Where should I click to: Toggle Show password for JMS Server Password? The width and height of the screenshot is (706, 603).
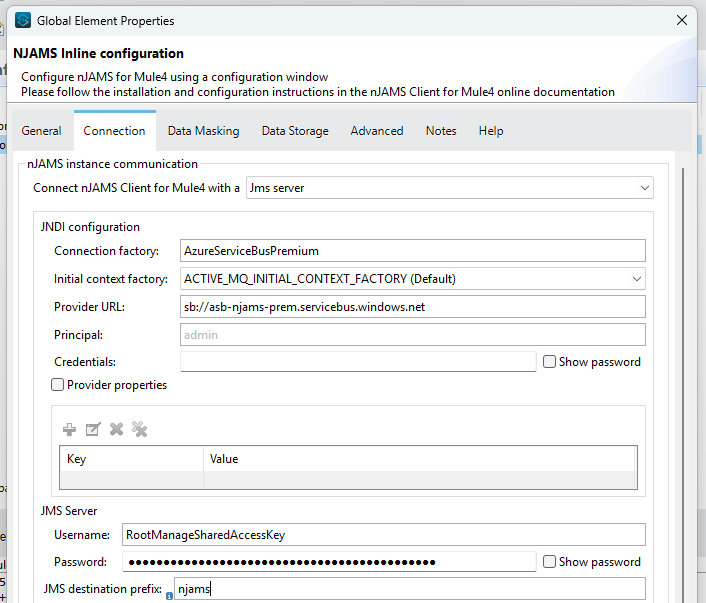[x=549, y=562]
